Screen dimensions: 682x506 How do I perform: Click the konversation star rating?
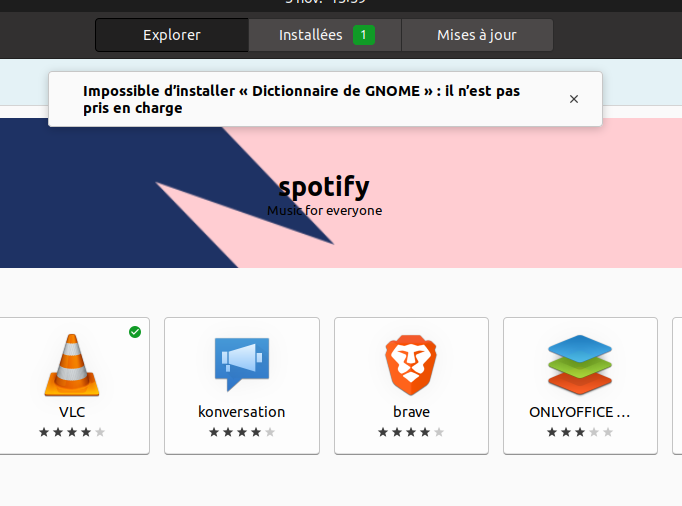[x=241, y=432]
